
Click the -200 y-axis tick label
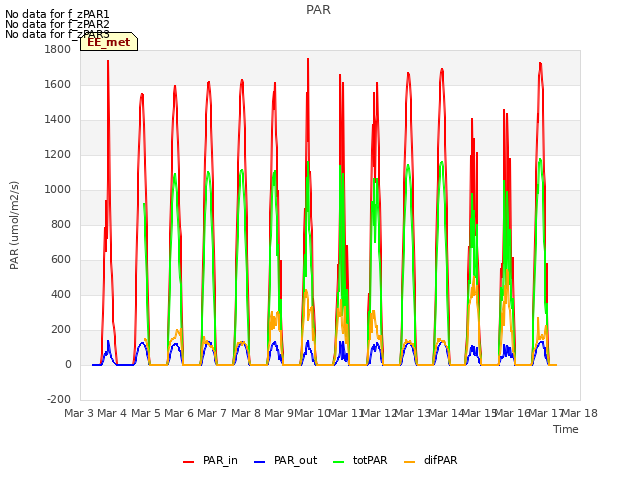59,399
